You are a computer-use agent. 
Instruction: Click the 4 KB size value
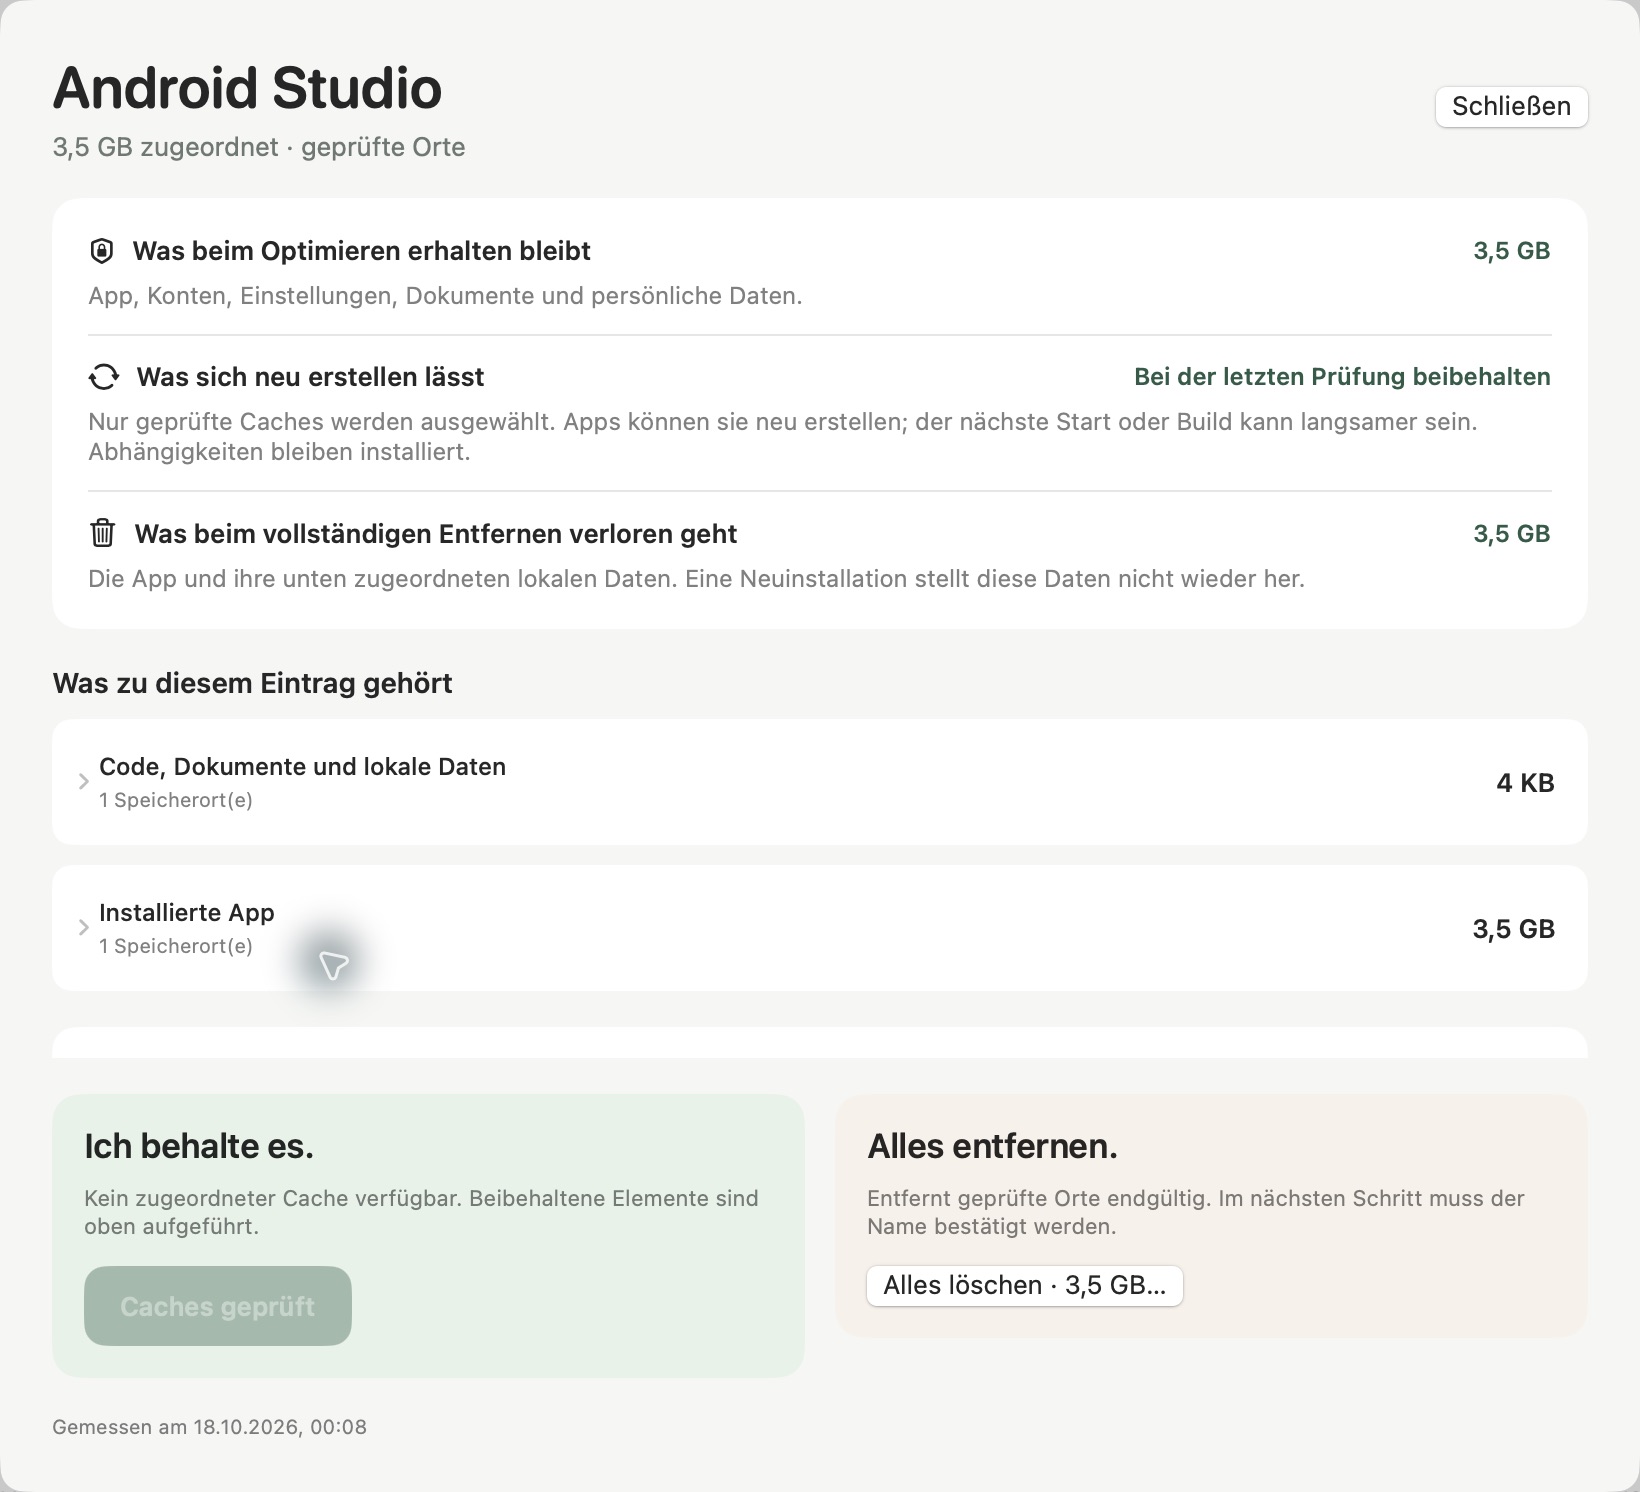pyautogui.click(x=1525, y=783)
